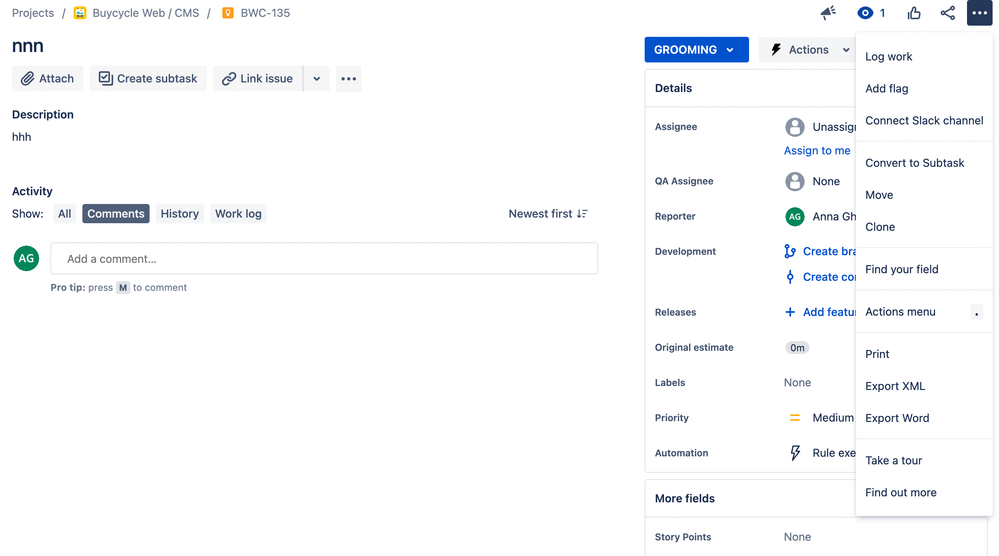Click the Create branch icon

[790, 252]
